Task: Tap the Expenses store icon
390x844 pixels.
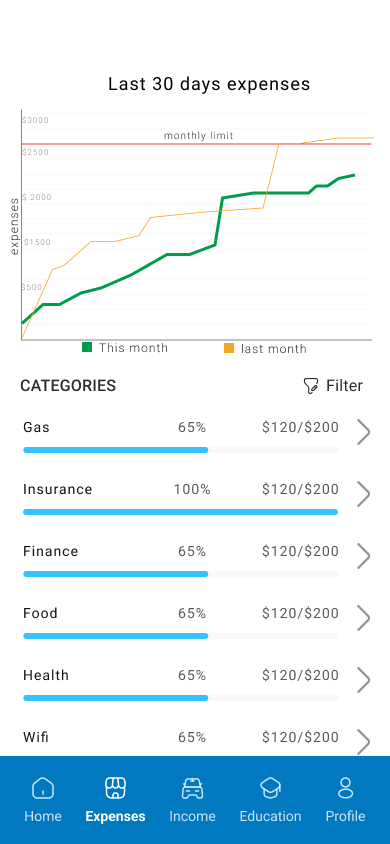Action: 115,789
